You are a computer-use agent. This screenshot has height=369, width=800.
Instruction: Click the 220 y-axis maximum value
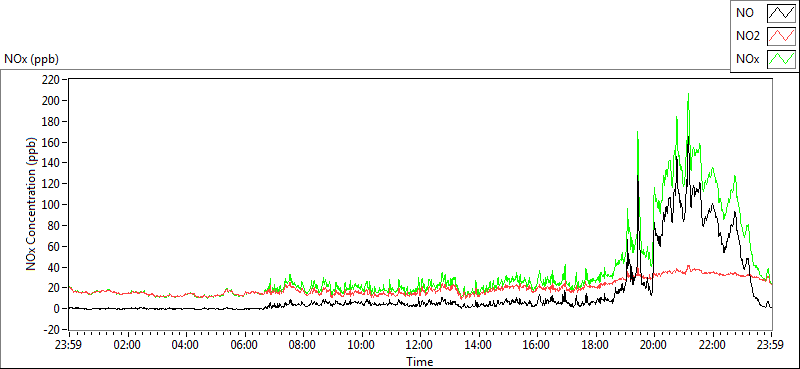(x=53, y=80)
